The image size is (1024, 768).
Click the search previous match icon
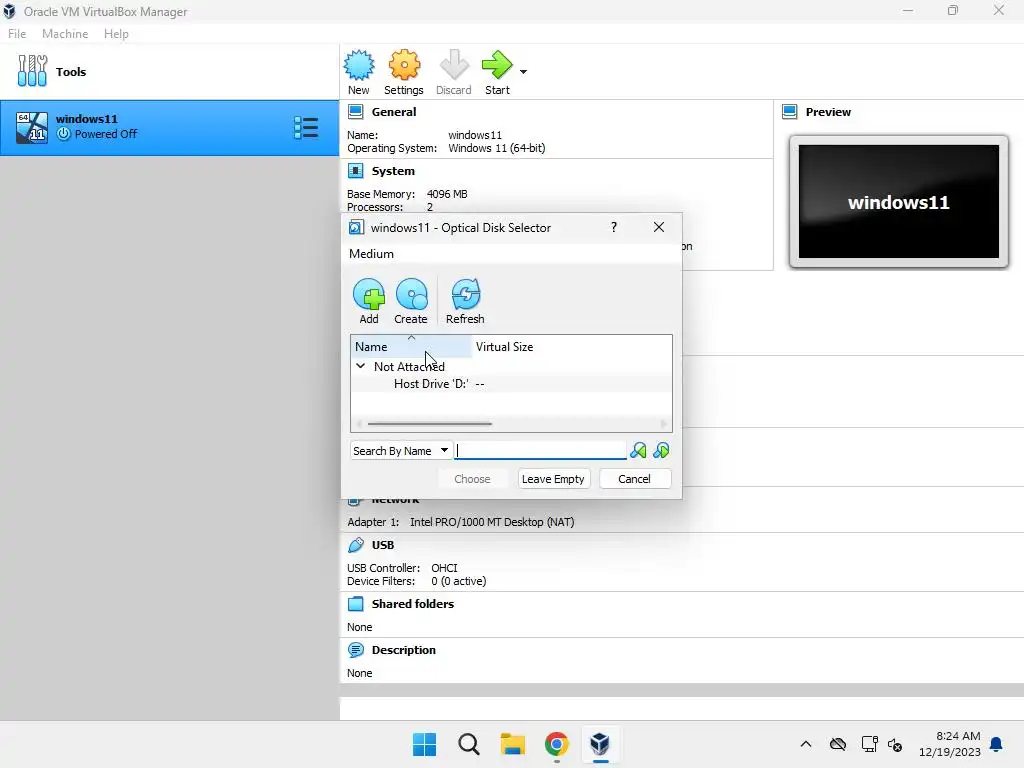click(638, 451)
